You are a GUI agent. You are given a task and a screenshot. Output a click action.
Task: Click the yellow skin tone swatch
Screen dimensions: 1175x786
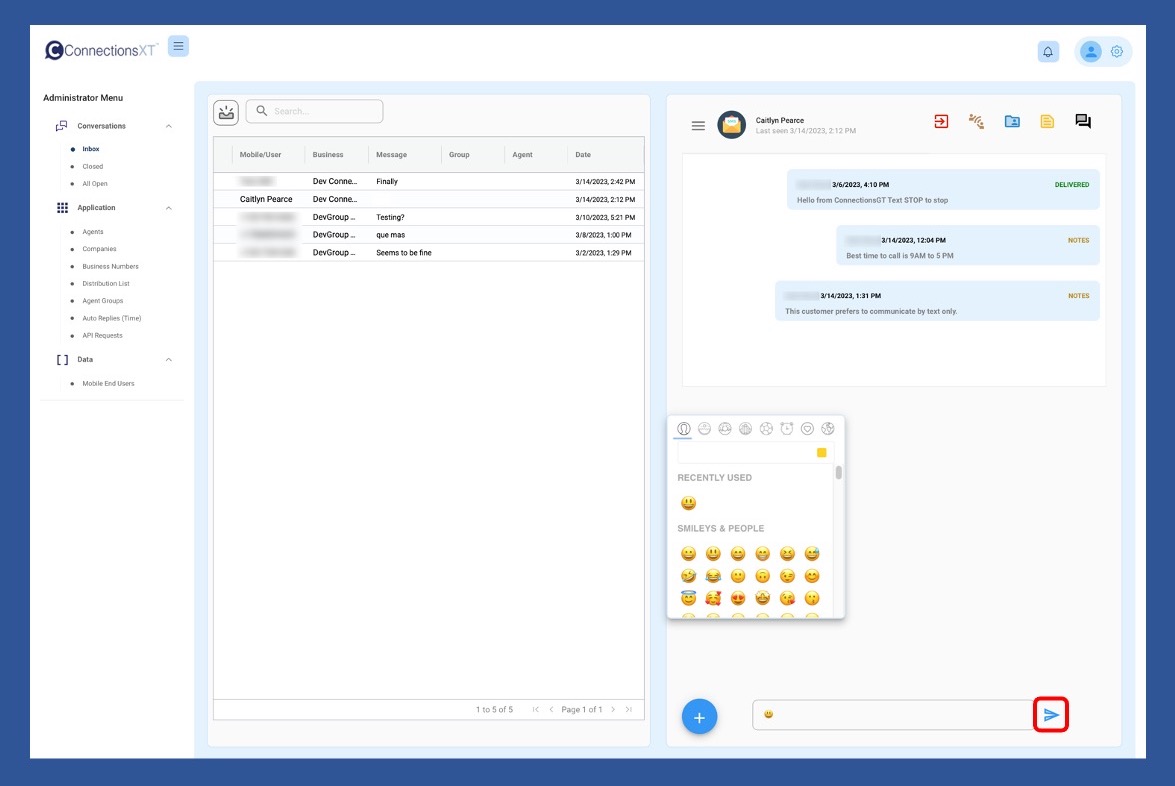pyautogui.click(x=822, y=453)
